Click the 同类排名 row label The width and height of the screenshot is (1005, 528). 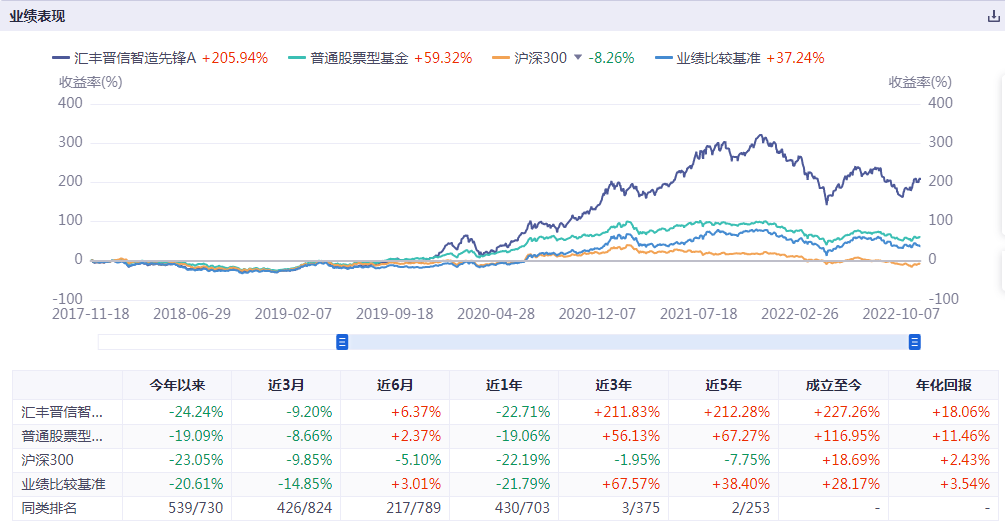click(49, 508)
